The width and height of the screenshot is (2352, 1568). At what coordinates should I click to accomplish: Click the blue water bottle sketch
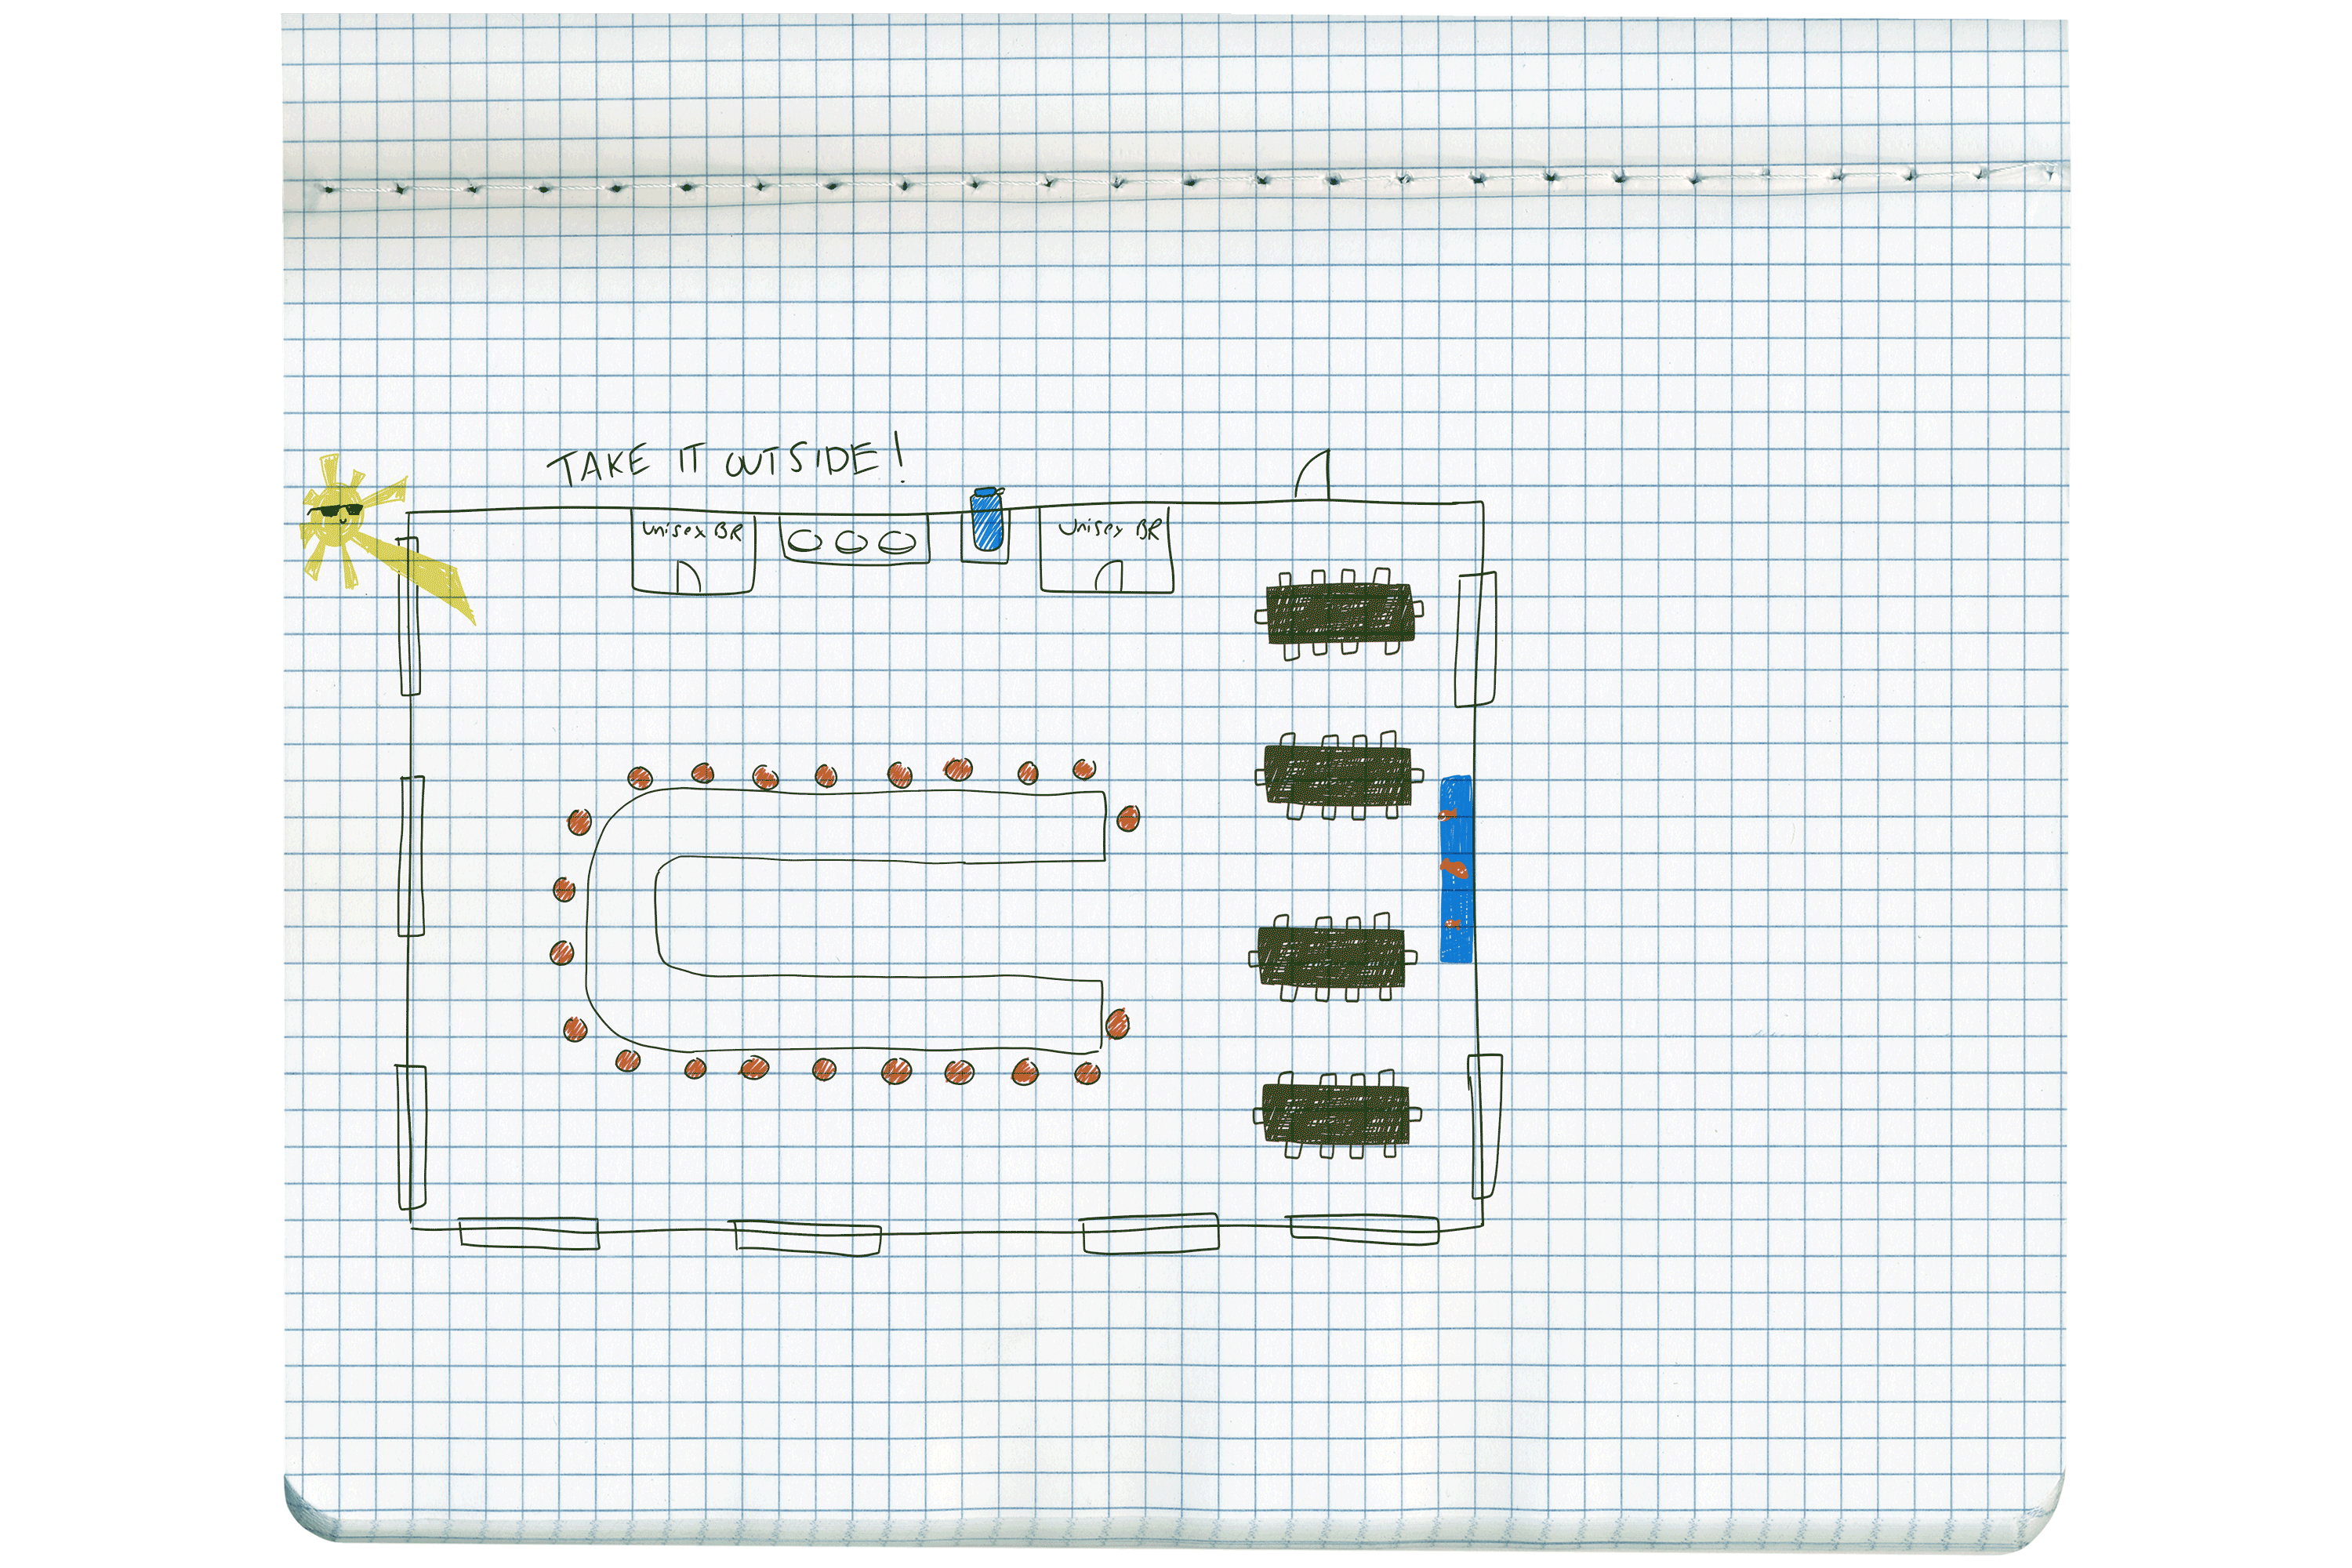click(x=986, y=520)
